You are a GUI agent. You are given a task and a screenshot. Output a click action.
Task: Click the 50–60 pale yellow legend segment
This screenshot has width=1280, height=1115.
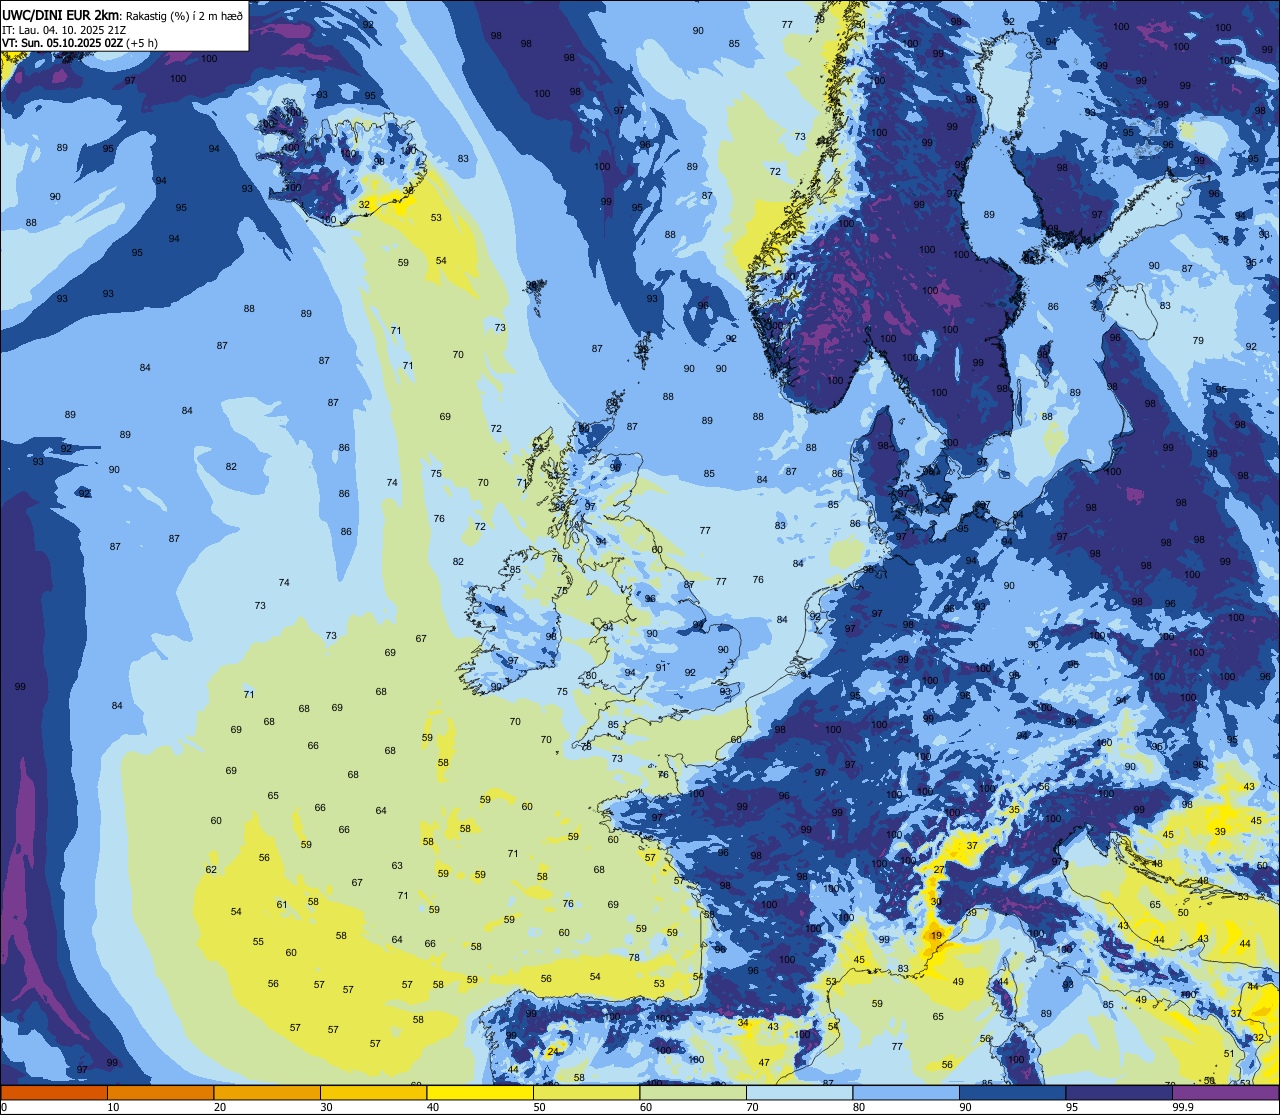(586, 1092)
